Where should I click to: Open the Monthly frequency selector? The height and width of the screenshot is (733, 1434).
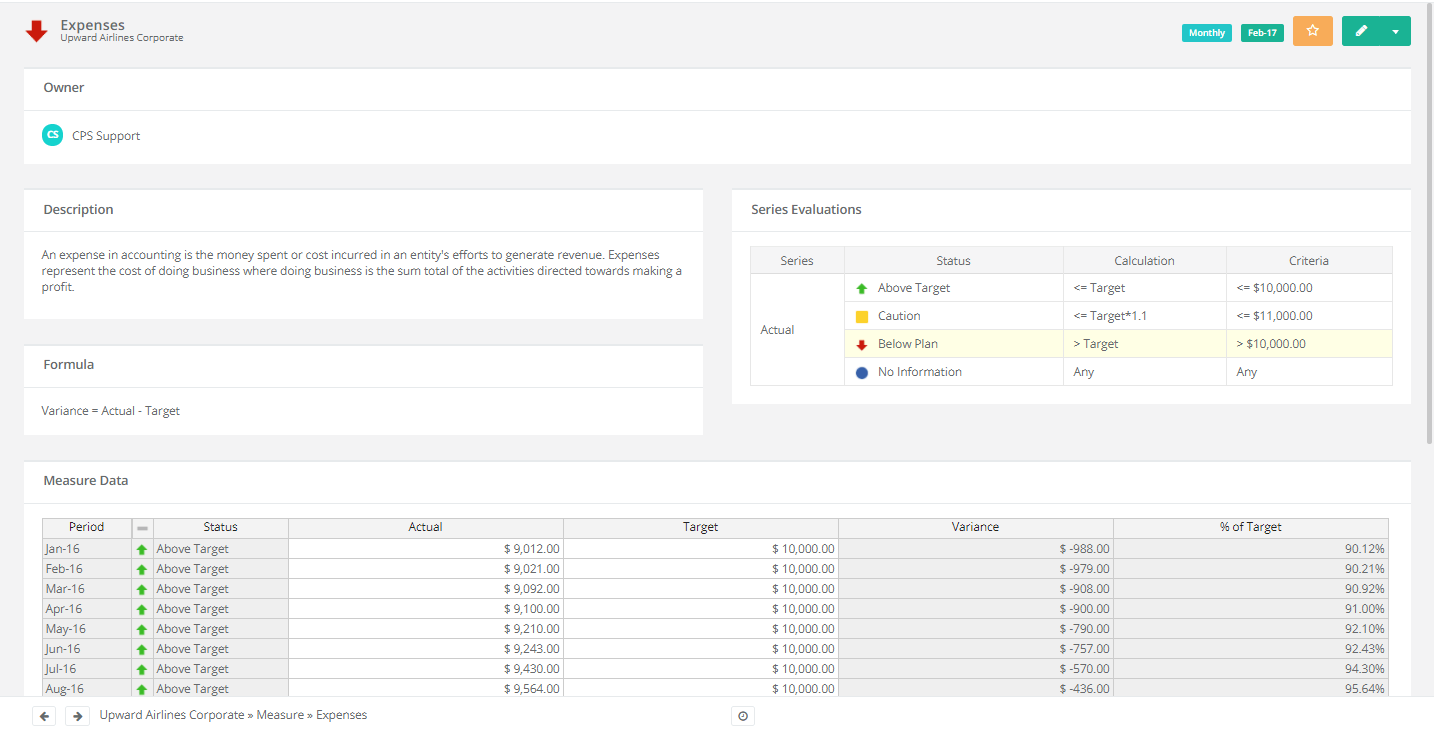[x=1206, y=32]
